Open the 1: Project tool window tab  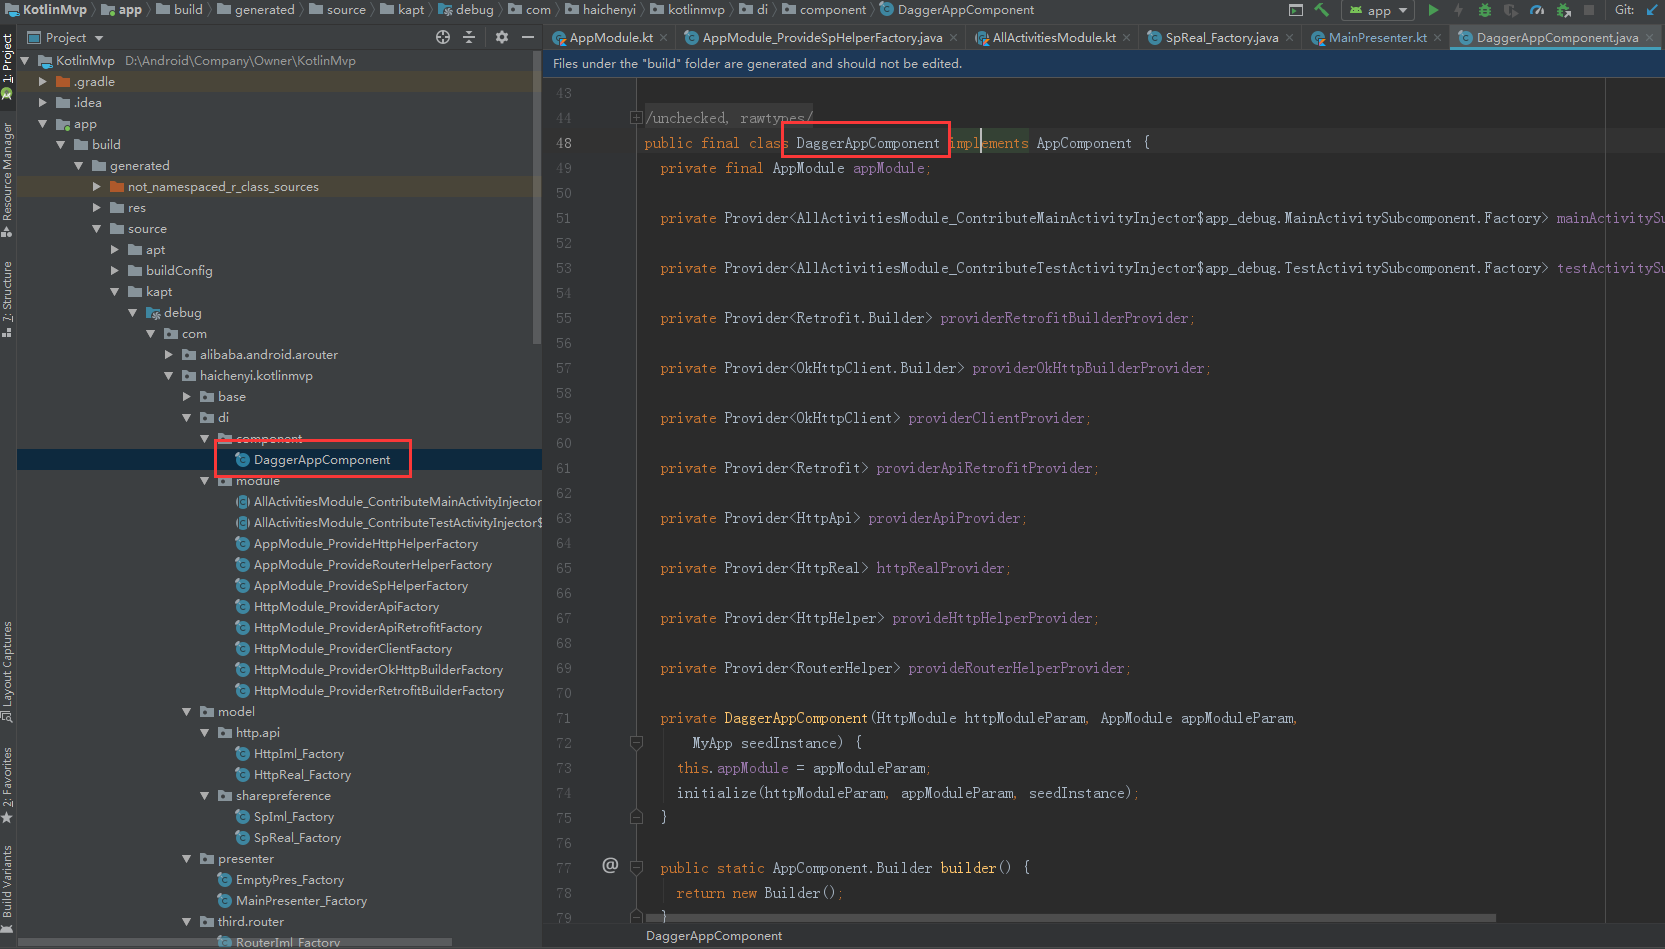click(x=8, y=66)
